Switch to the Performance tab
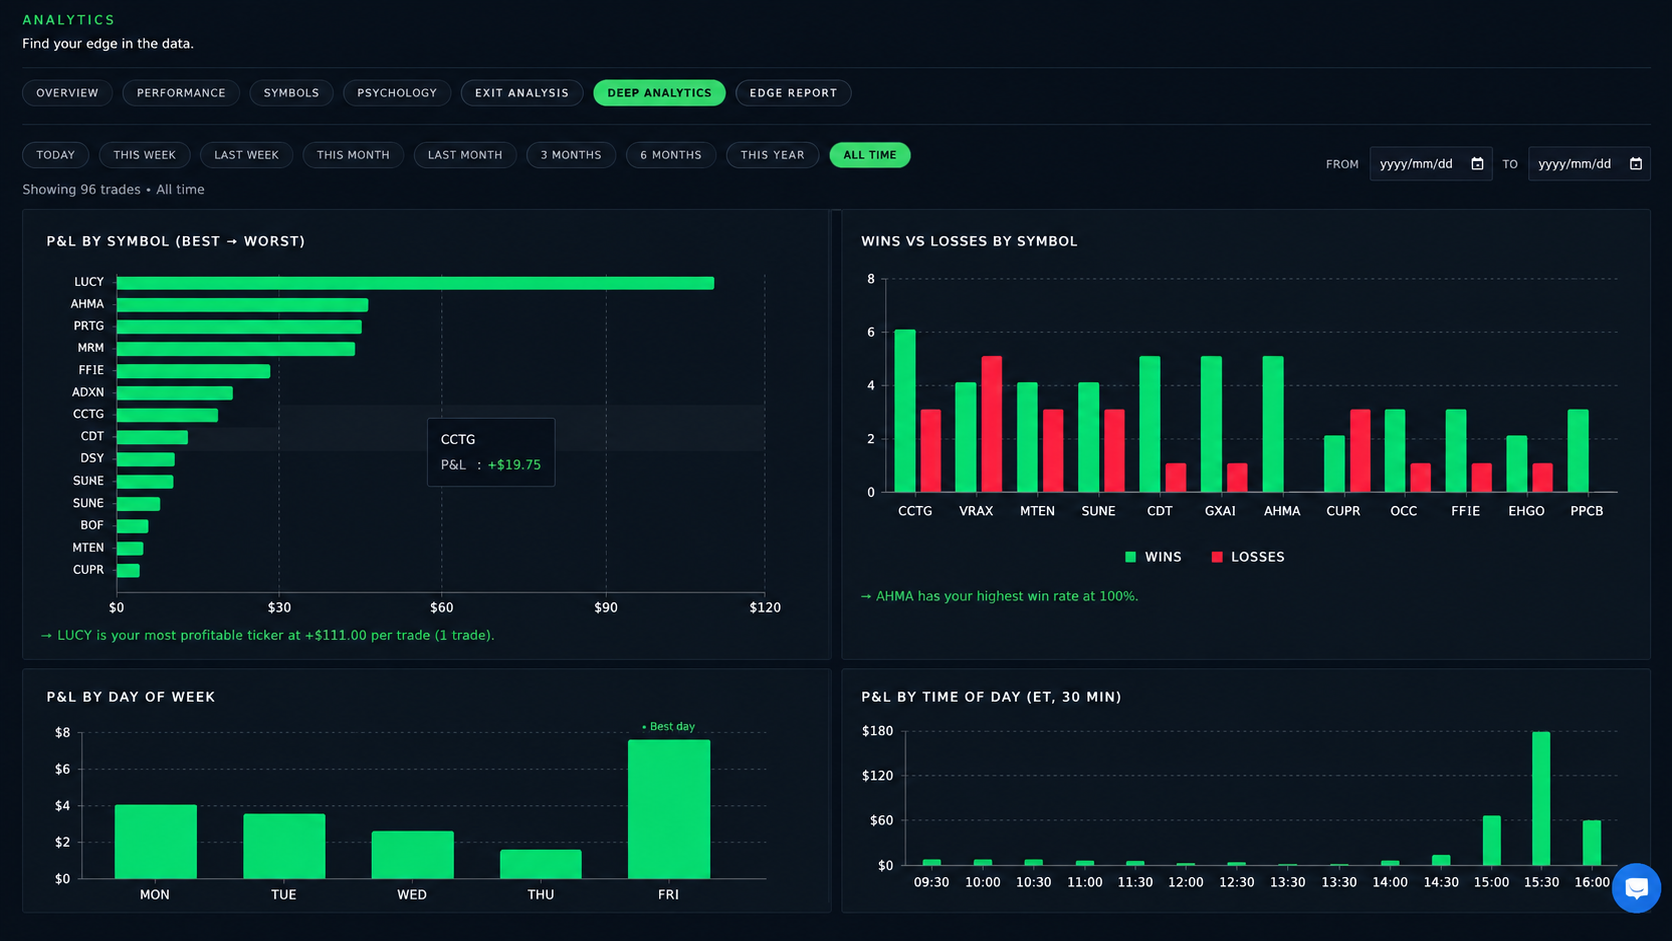The image size is (1672, 941). pos(181,93)
